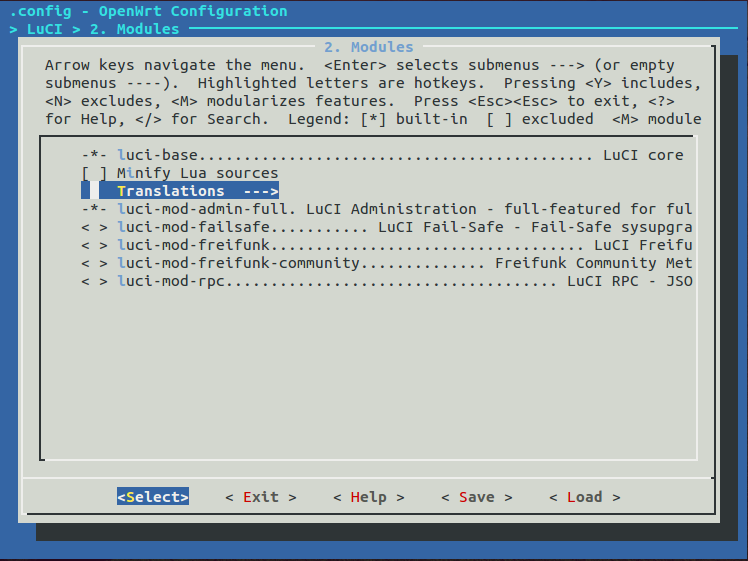Click the 2. Modules dialog heading
The image size is (748, 561).
click(x=369, y=47)
